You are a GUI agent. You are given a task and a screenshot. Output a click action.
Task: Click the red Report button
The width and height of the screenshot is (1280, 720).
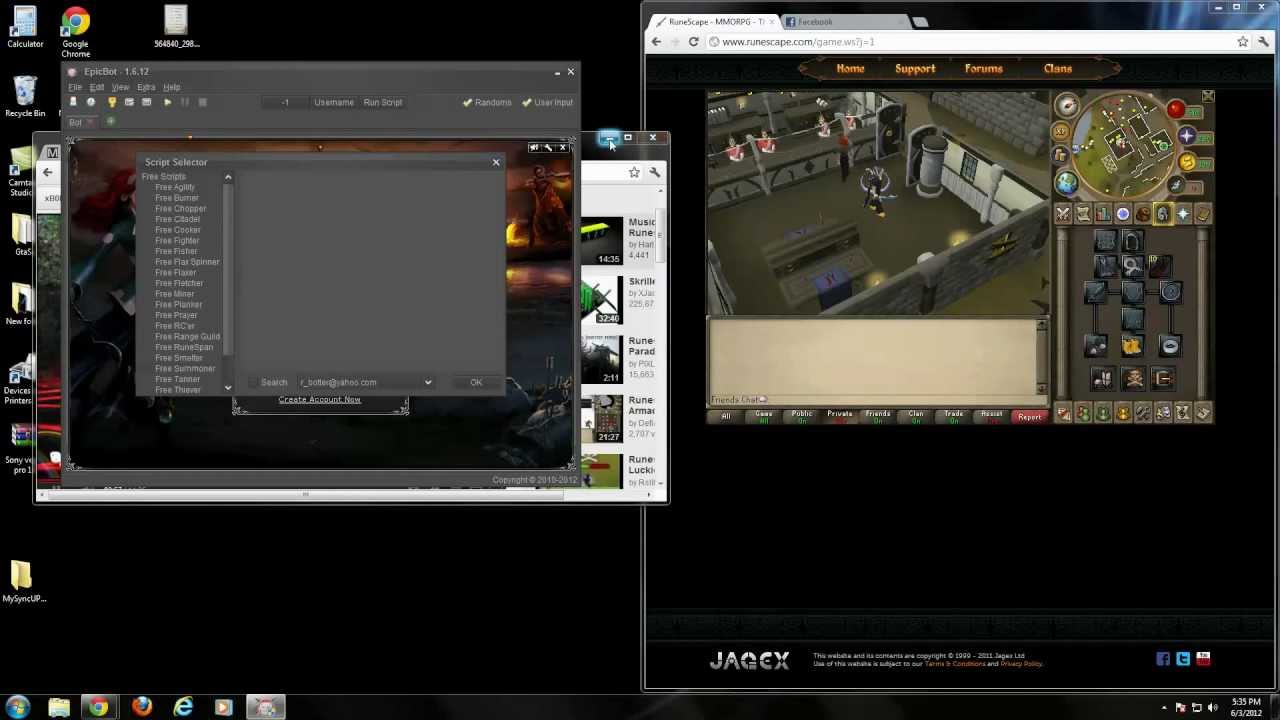tap(1029, 416)
